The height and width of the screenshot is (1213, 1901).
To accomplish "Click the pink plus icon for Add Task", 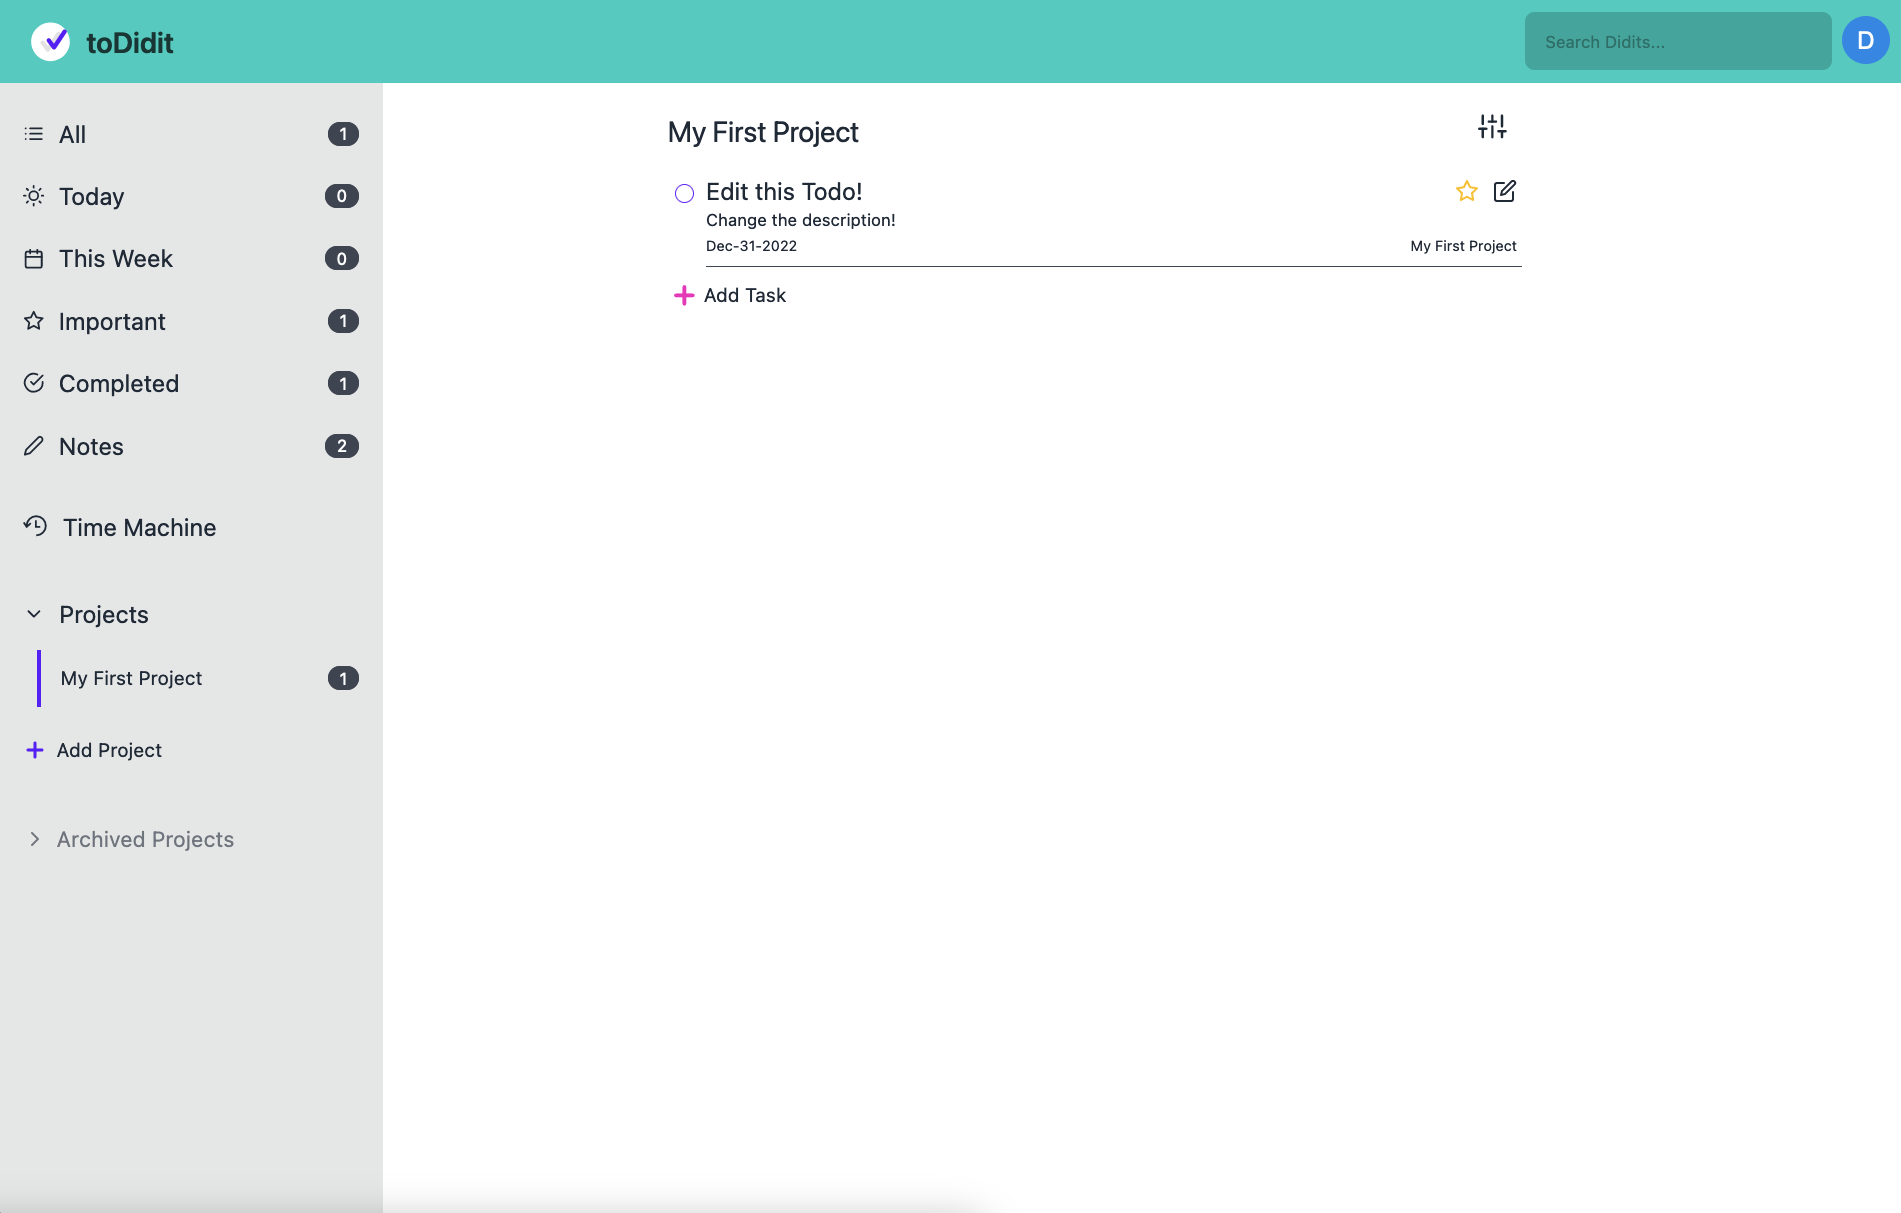I will [x=684, y=295].
